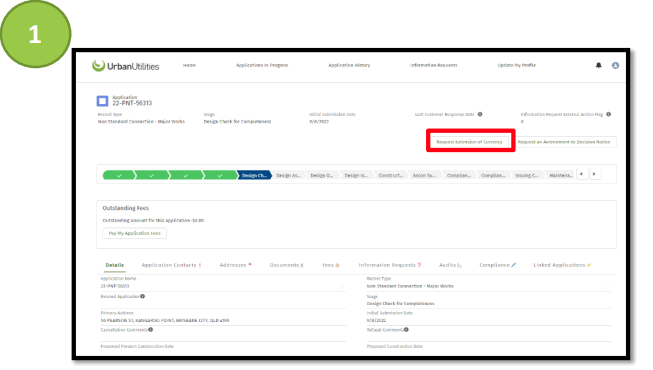Show info icon beside Related Application
Image resolution: width=653 pixels, height=370 pixels.
click(142, 296)
